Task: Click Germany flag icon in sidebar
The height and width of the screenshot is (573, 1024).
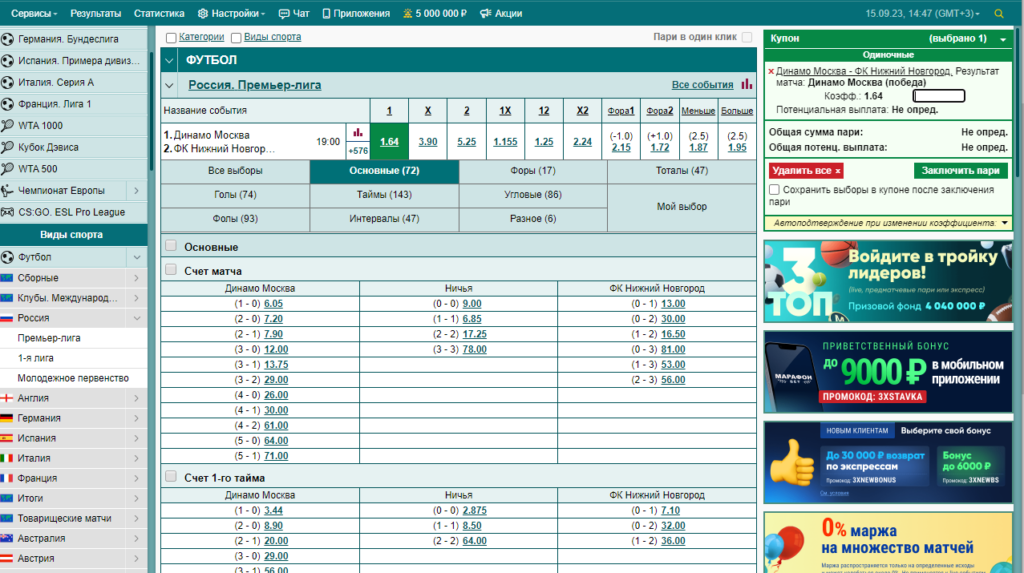Action: pyautogui.click(x=7, y=418)
